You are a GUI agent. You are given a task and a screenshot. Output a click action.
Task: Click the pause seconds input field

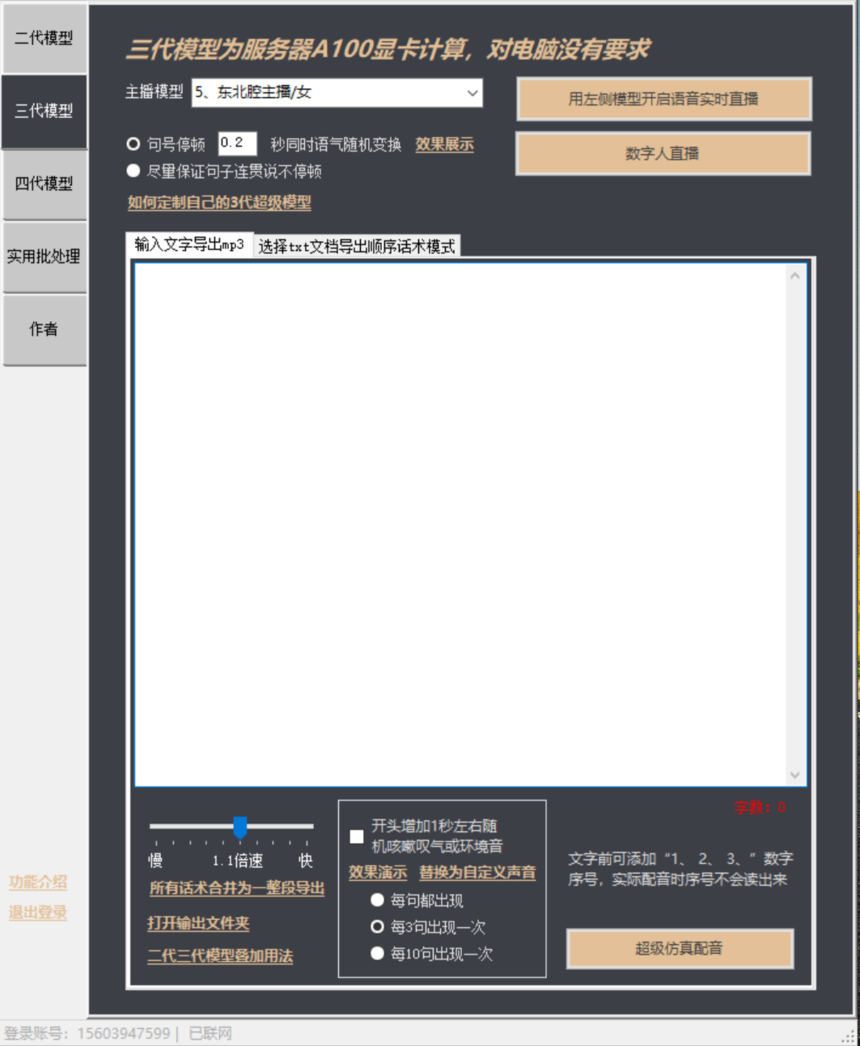tap(237, 143)
